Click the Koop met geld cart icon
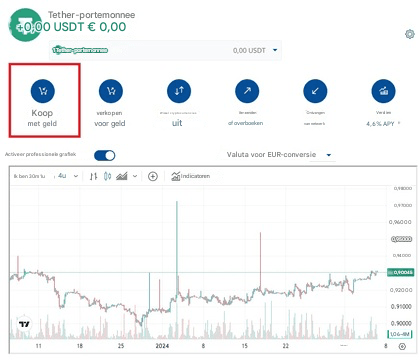The width and height of the screenshot is (420, 360). [x=43, y=91]
